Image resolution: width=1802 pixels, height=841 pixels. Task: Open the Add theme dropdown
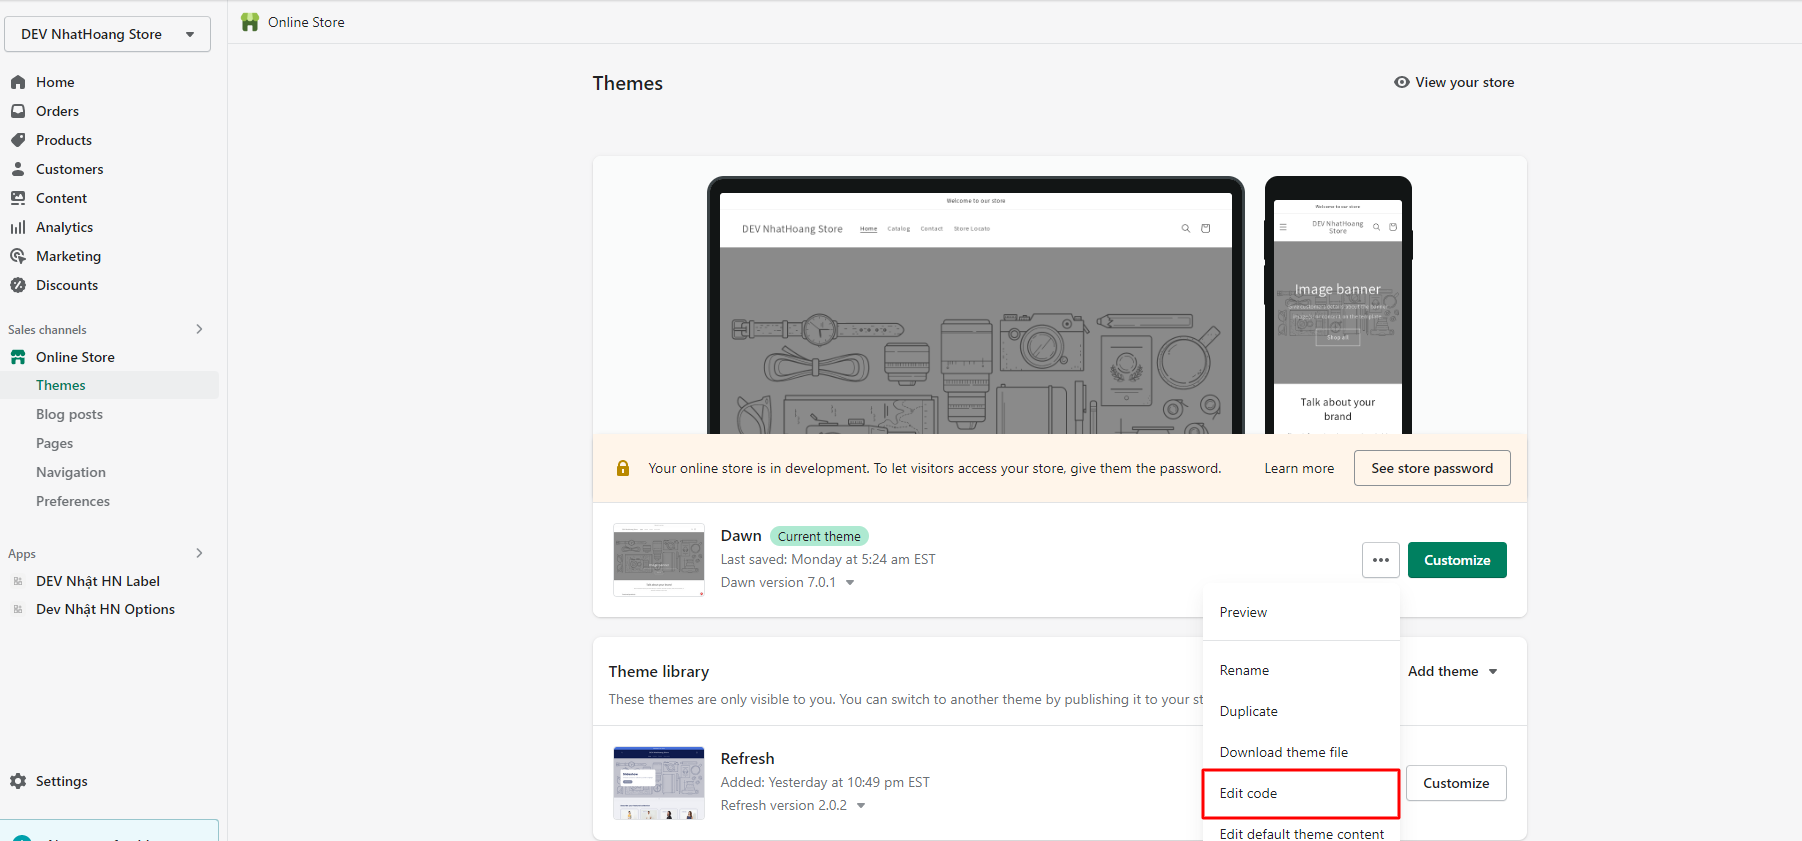(x=1453, y=671)
